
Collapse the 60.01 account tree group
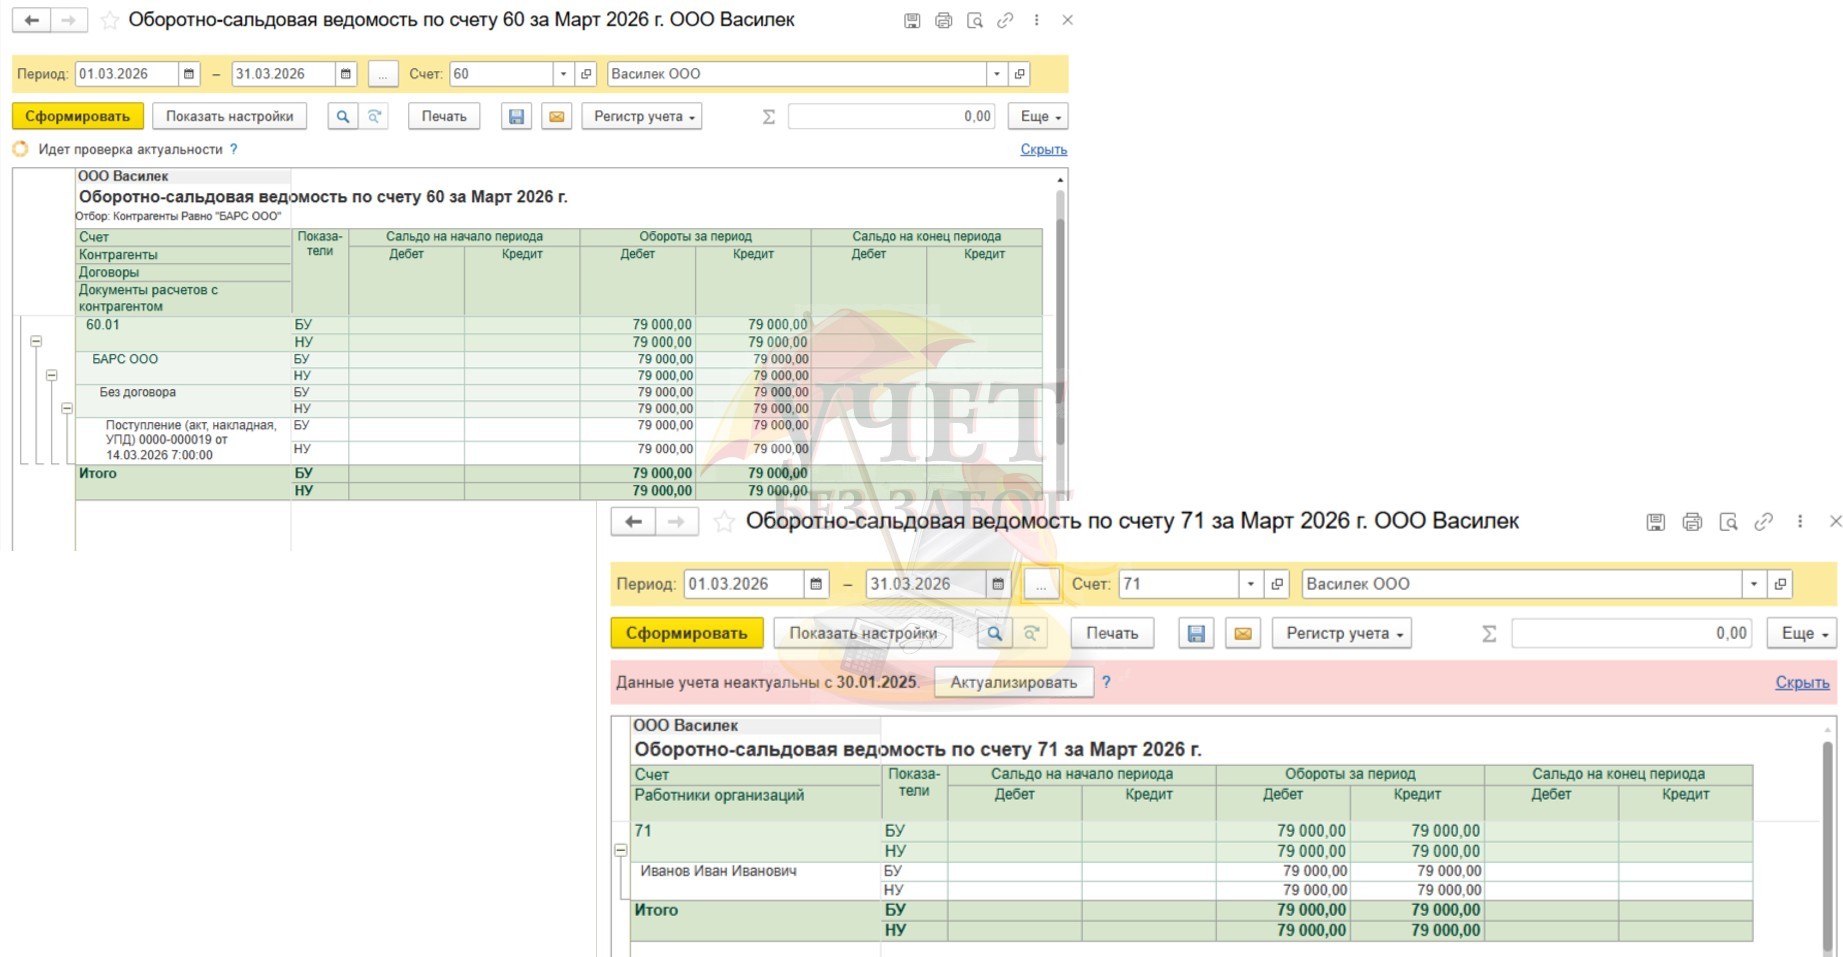point(36,342)
